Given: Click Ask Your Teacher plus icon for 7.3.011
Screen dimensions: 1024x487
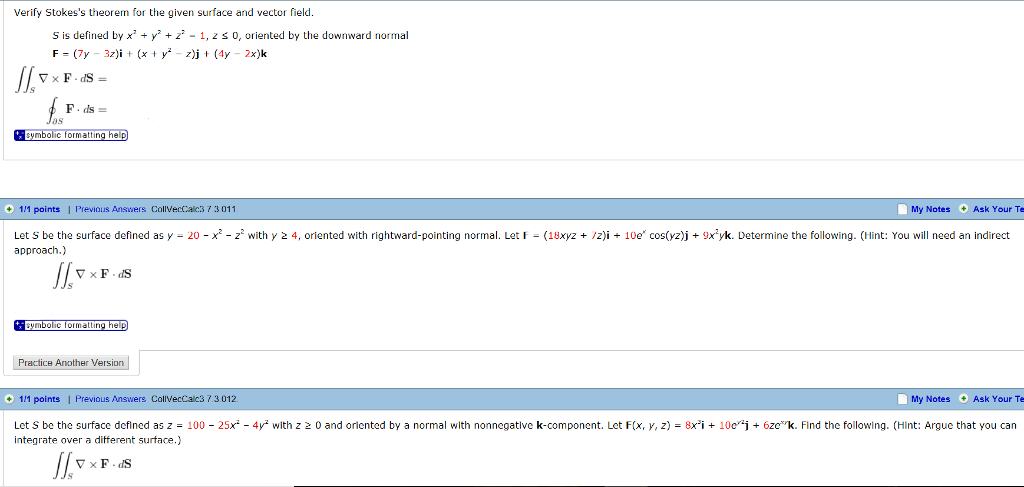Looking at the screenshot, I should [963, 210].
